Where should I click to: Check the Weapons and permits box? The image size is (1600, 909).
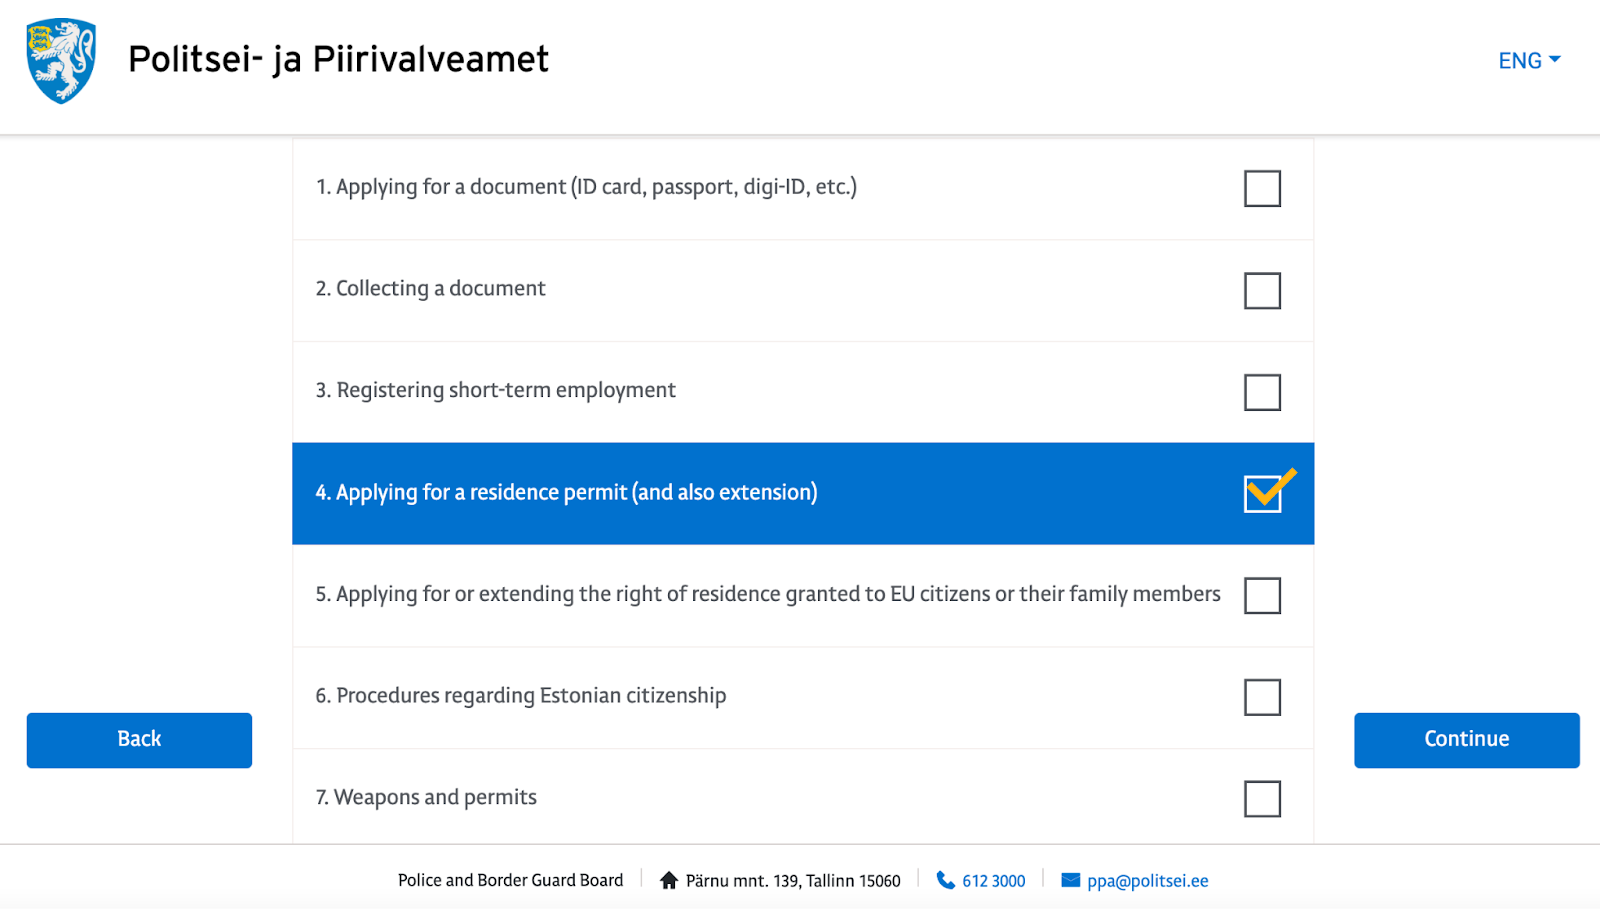(x=1262, y=799)
